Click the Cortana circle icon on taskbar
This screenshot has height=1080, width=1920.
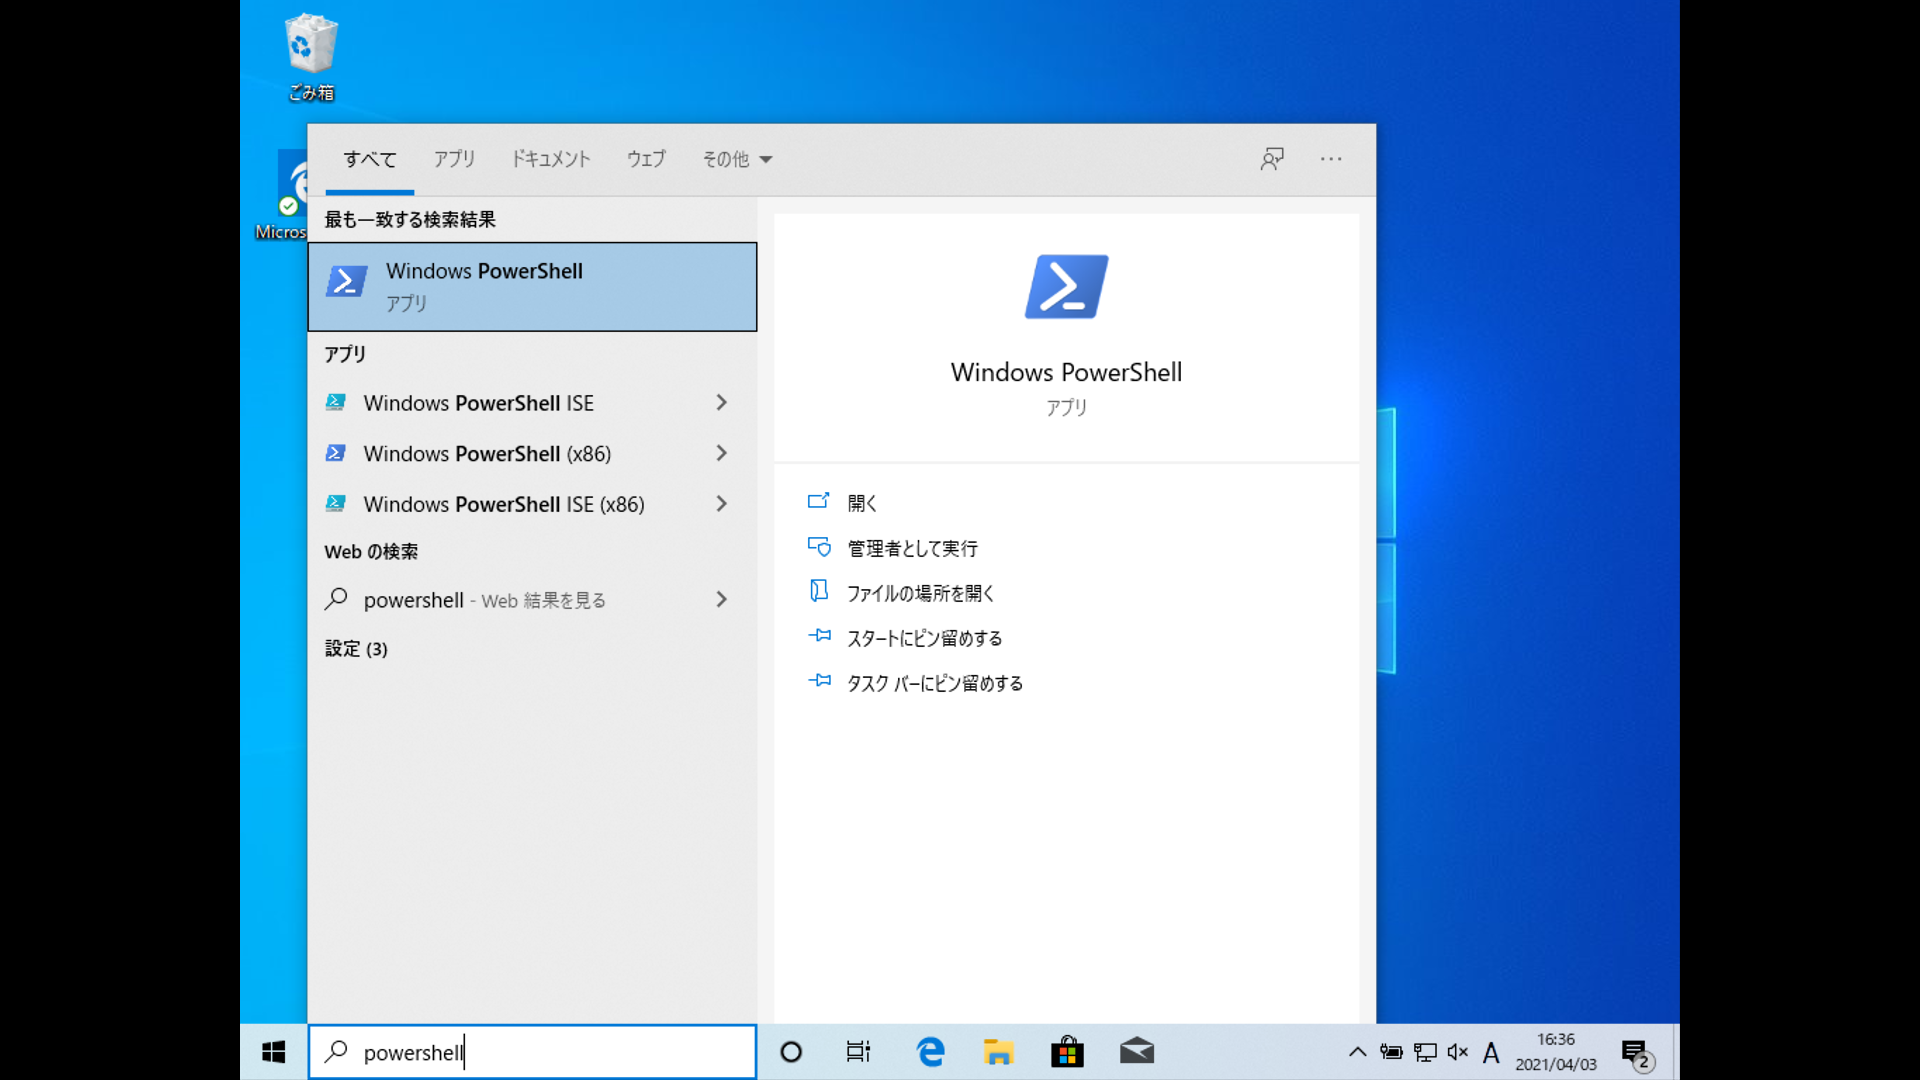(791, 1052)
